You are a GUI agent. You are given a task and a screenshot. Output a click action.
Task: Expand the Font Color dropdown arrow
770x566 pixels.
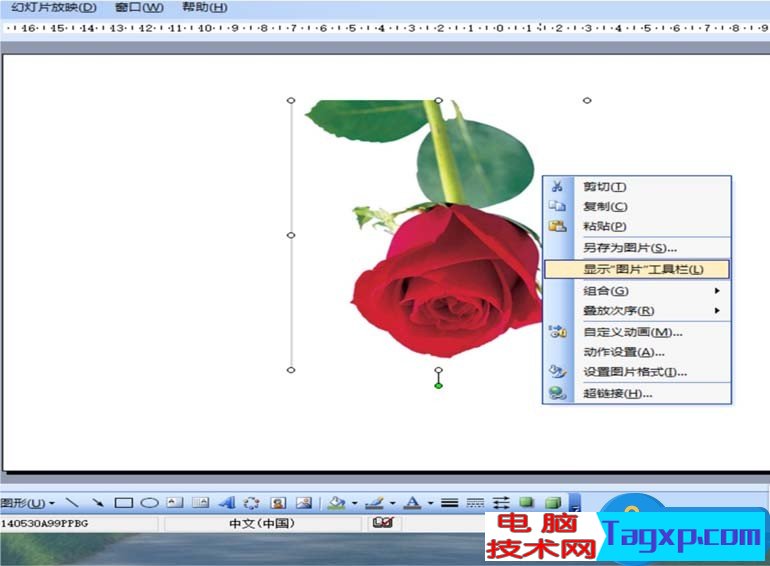(430, 504)
